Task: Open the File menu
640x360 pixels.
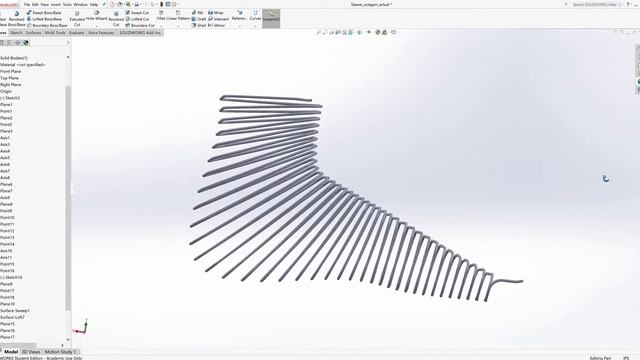Action: click(27, 4)
